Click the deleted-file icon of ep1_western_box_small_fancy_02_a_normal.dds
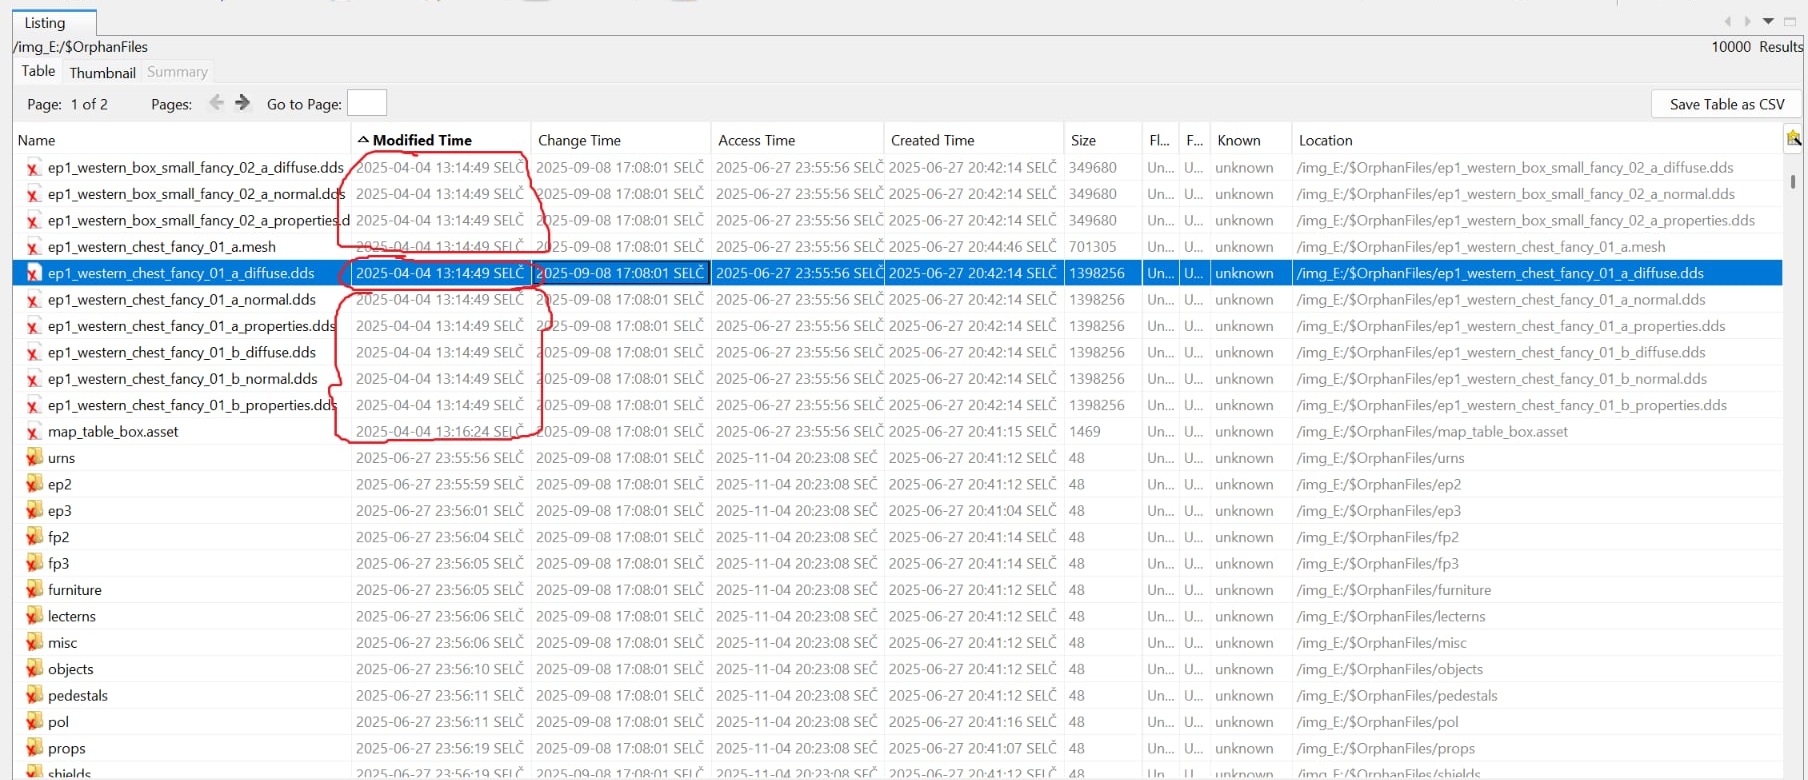Image resolution: width=1808 pixels, height=780 pixels. click(x=33, y=194)
